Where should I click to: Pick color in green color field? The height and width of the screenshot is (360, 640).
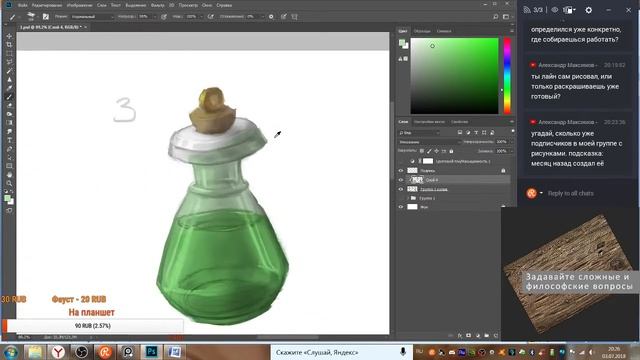pyautogui.click(x=454, y=76)
